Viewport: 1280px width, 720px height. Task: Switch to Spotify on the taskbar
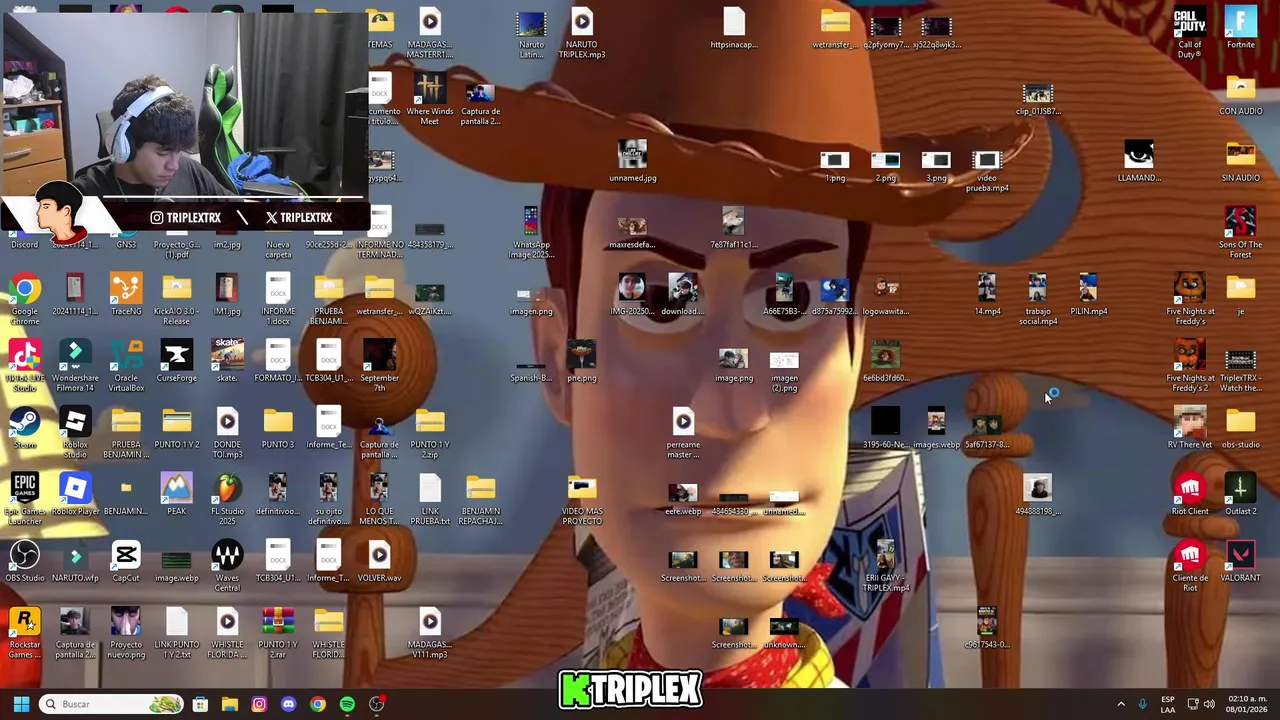point(347,704)
